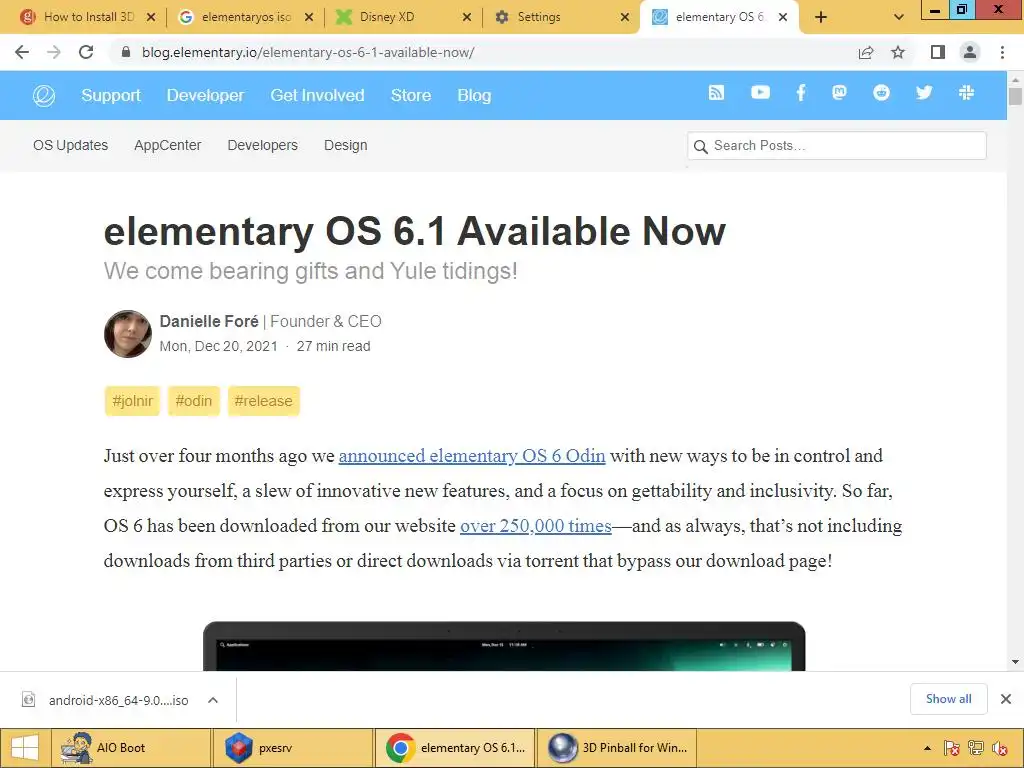Switch to 3D Pinball taskbar window
The height and width of the screenshot is (768, 1024).
click(x=617, y=748)
